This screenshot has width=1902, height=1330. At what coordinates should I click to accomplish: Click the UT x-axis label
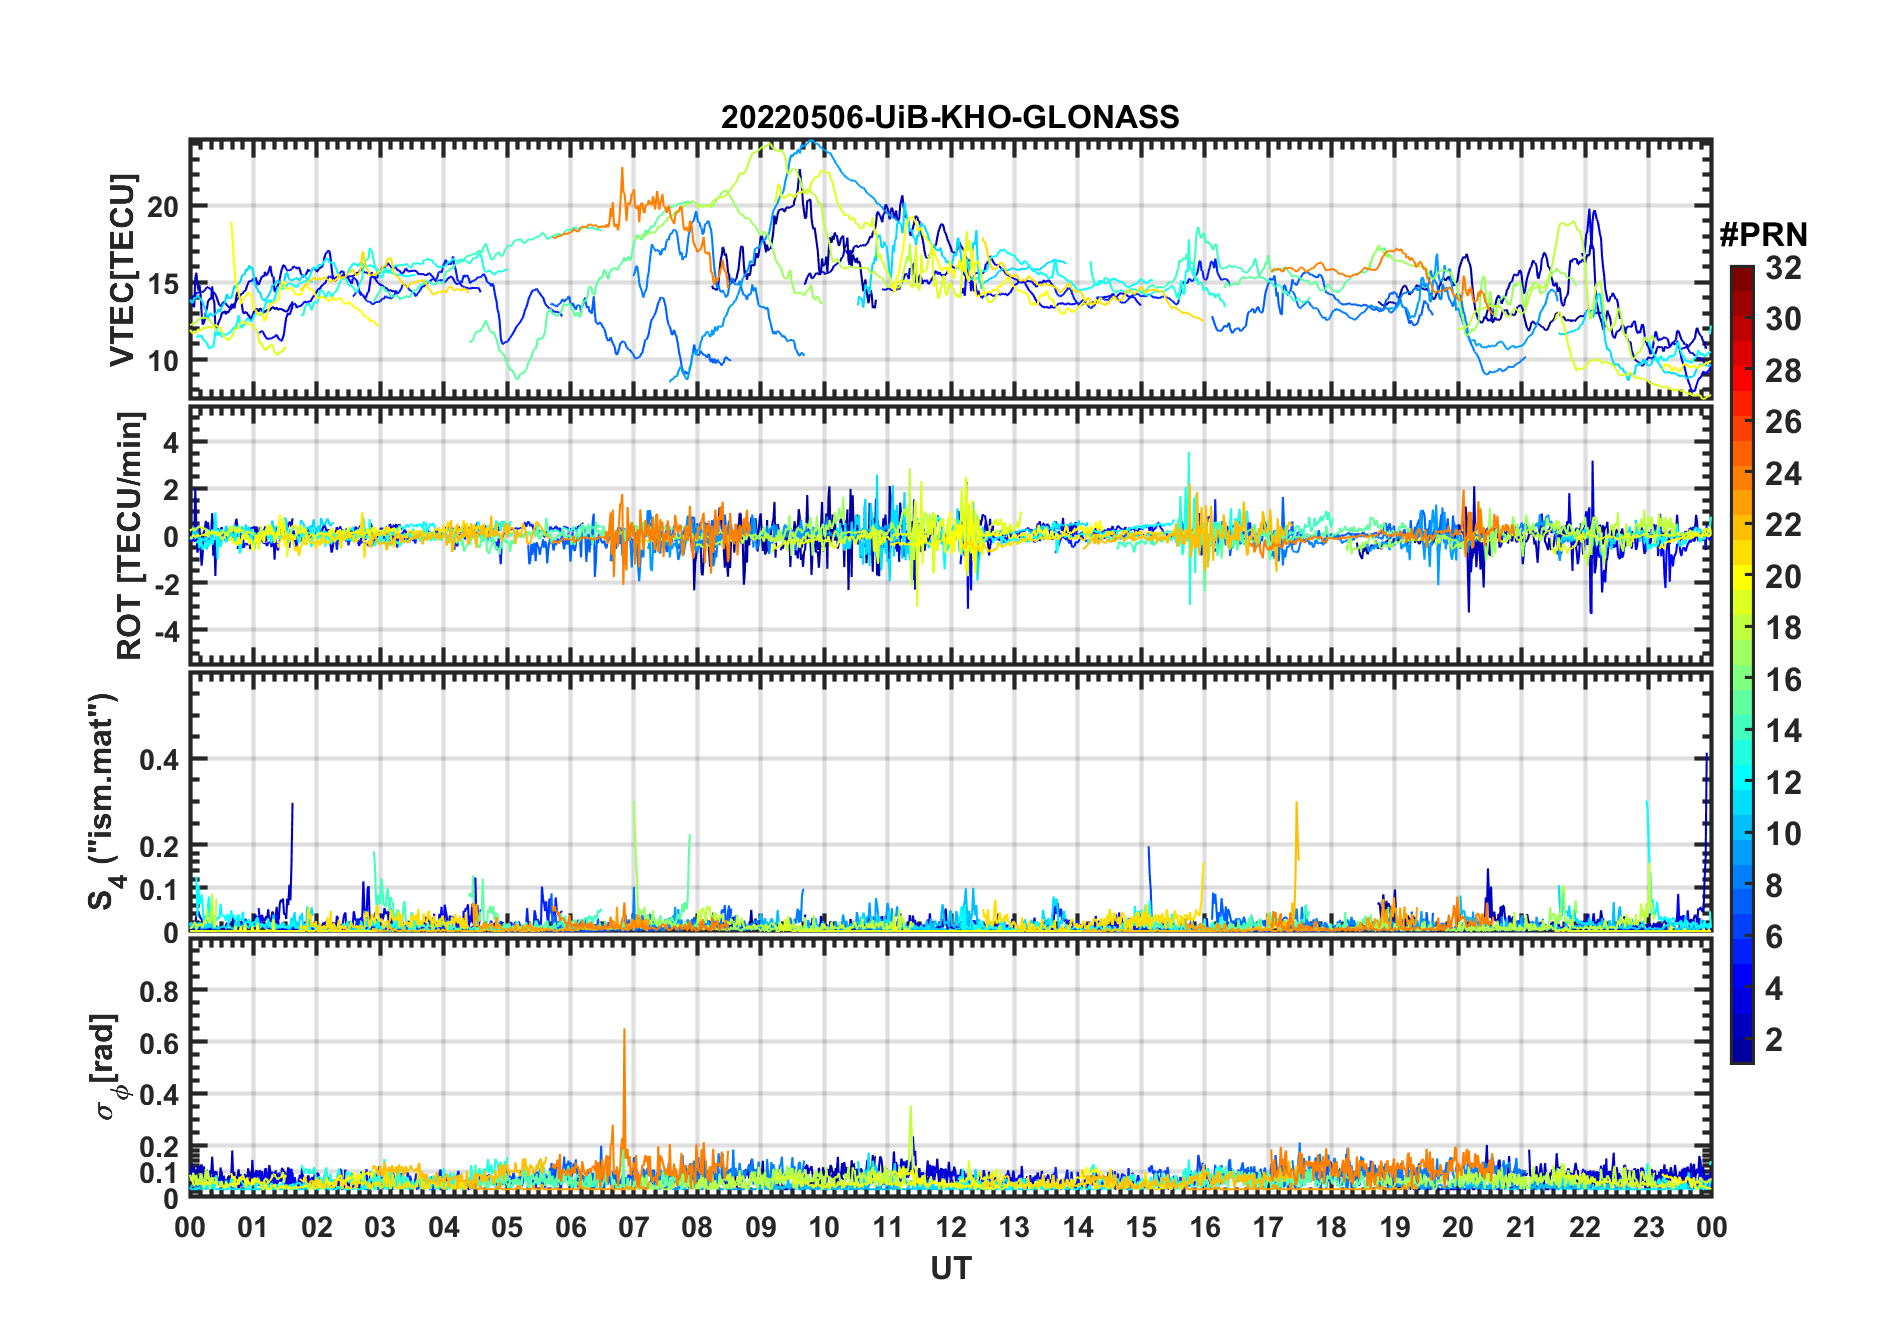click(x=951, y=1269)
